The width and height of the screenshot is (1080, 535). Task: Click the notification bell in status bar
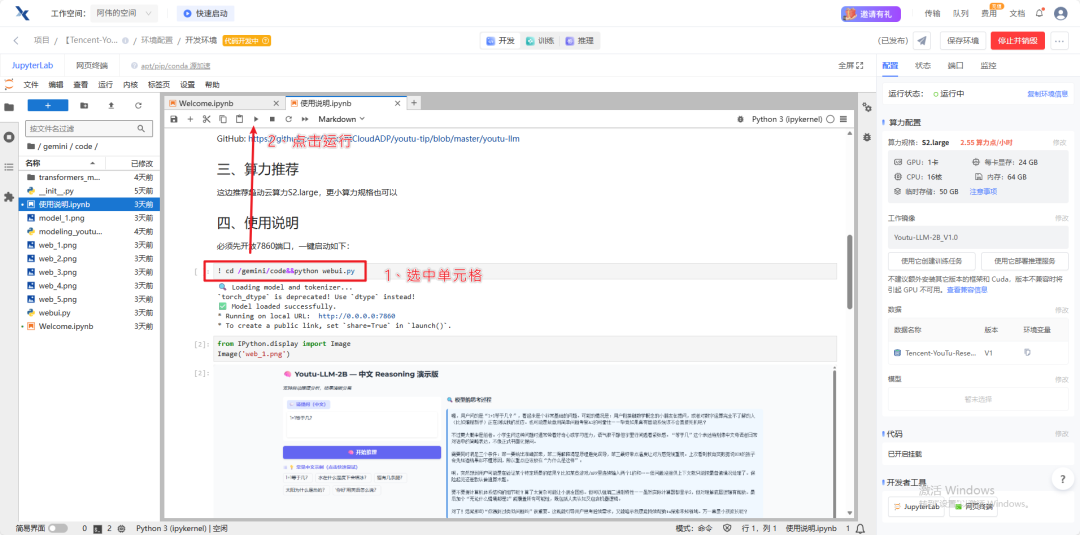(x=860, y=528)
